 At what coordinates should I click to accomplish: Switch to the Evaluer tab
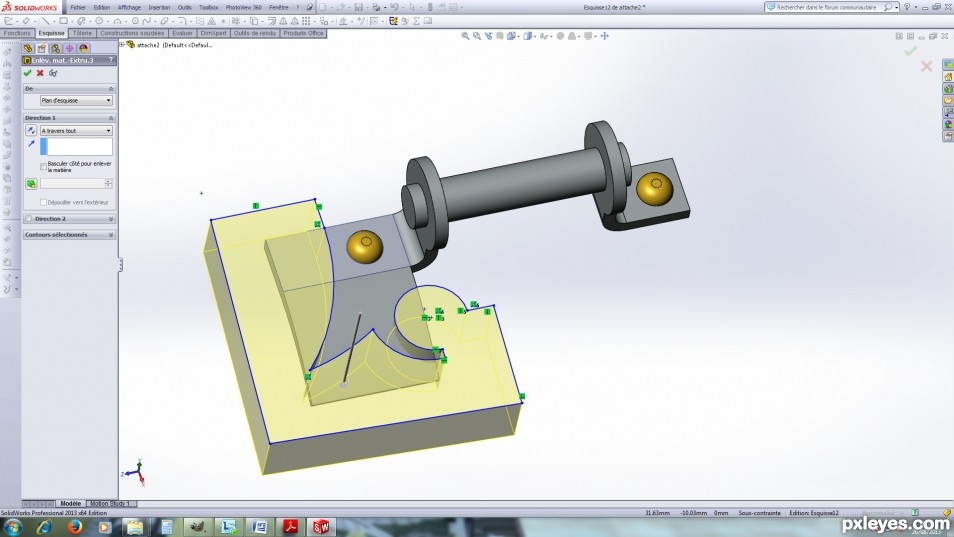(x=183, y=33)
